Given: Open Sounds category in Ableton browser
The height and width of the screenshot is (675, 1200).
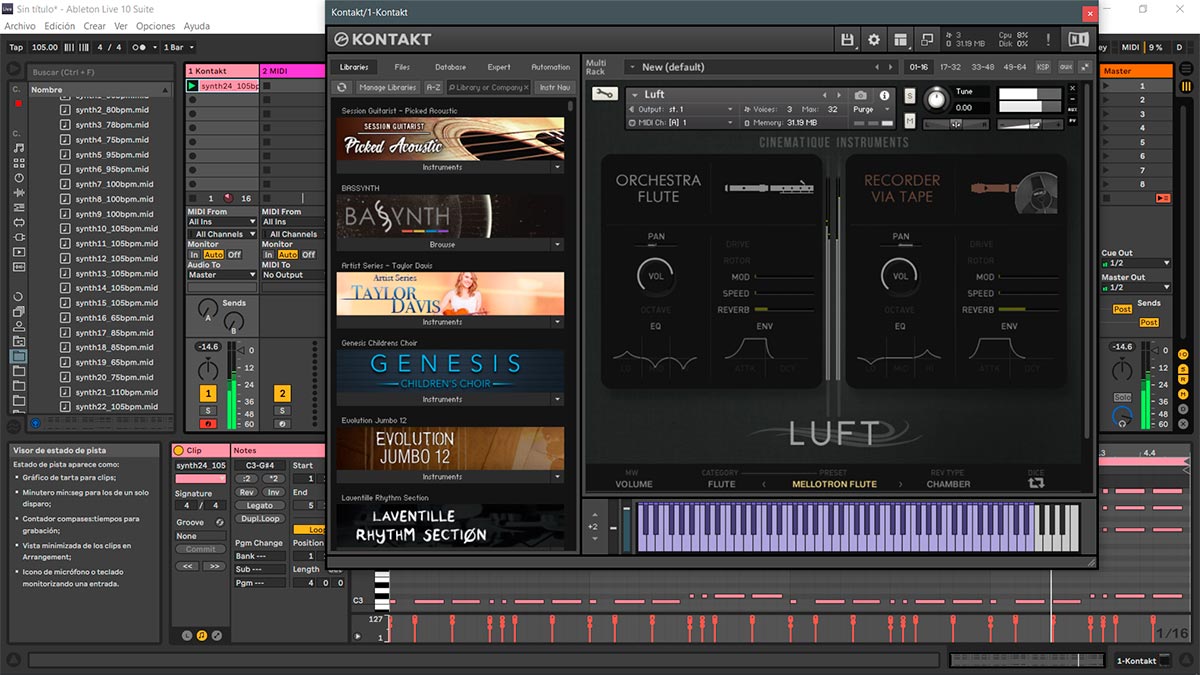Looking at the screenshot, I should point(19,147).
